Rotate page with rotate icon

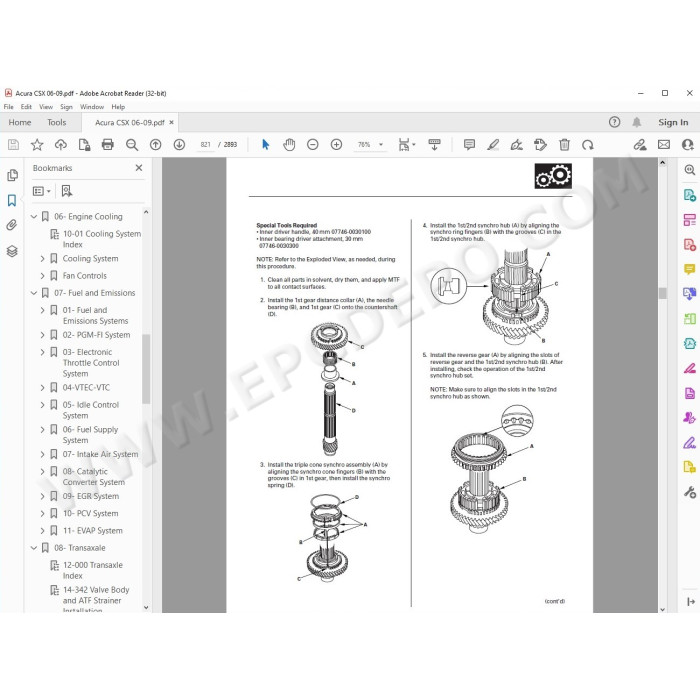pyautogui.click(x=588, y=145)
